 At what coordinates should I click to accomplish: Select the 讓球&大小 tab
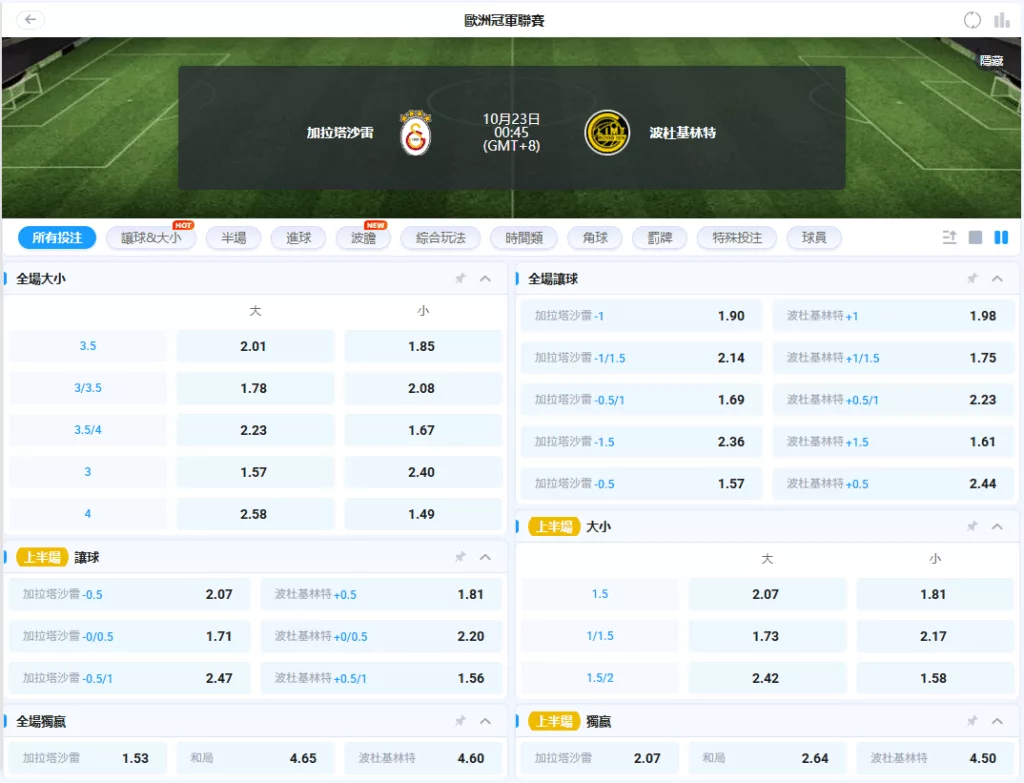(151, 238)
